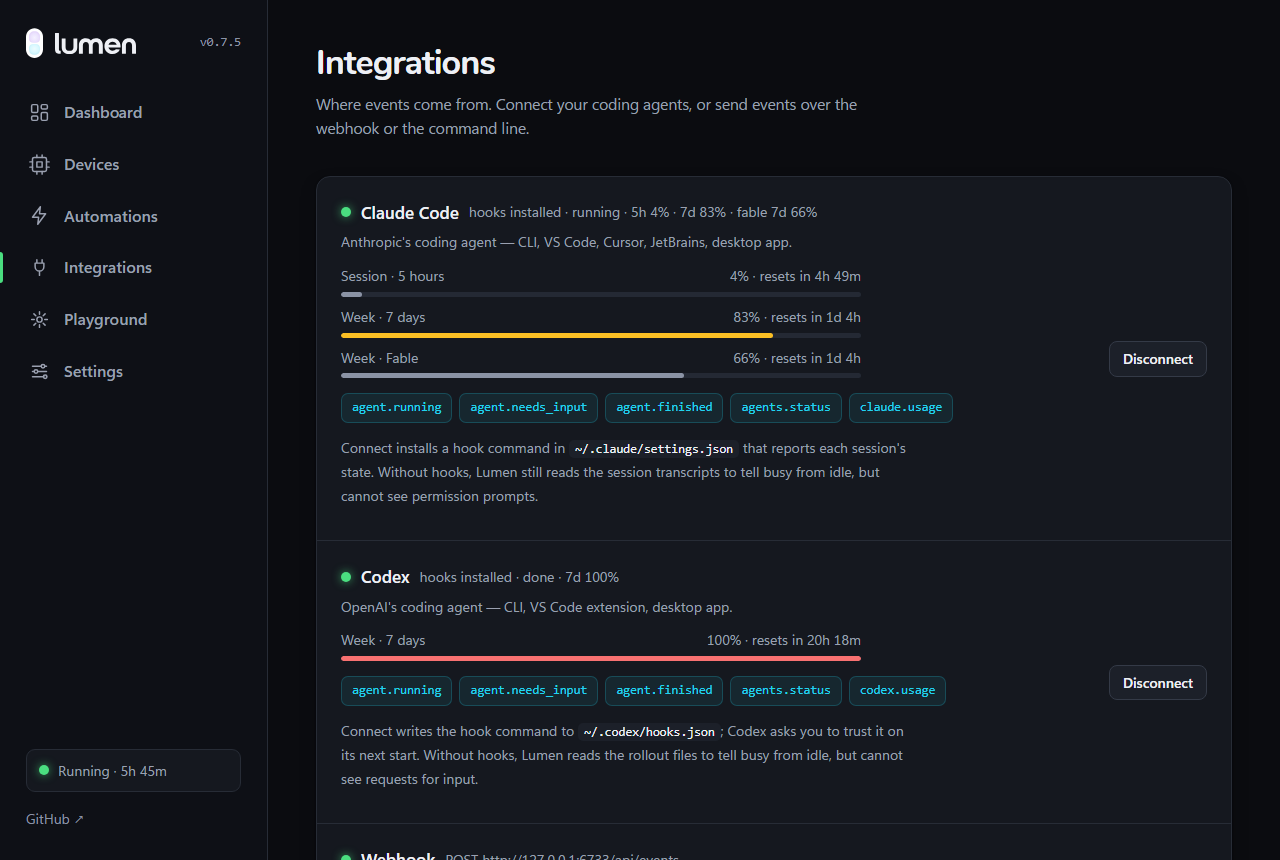Disconnect the Codex integration
1280x860 pixels.
click(1157, 683)
